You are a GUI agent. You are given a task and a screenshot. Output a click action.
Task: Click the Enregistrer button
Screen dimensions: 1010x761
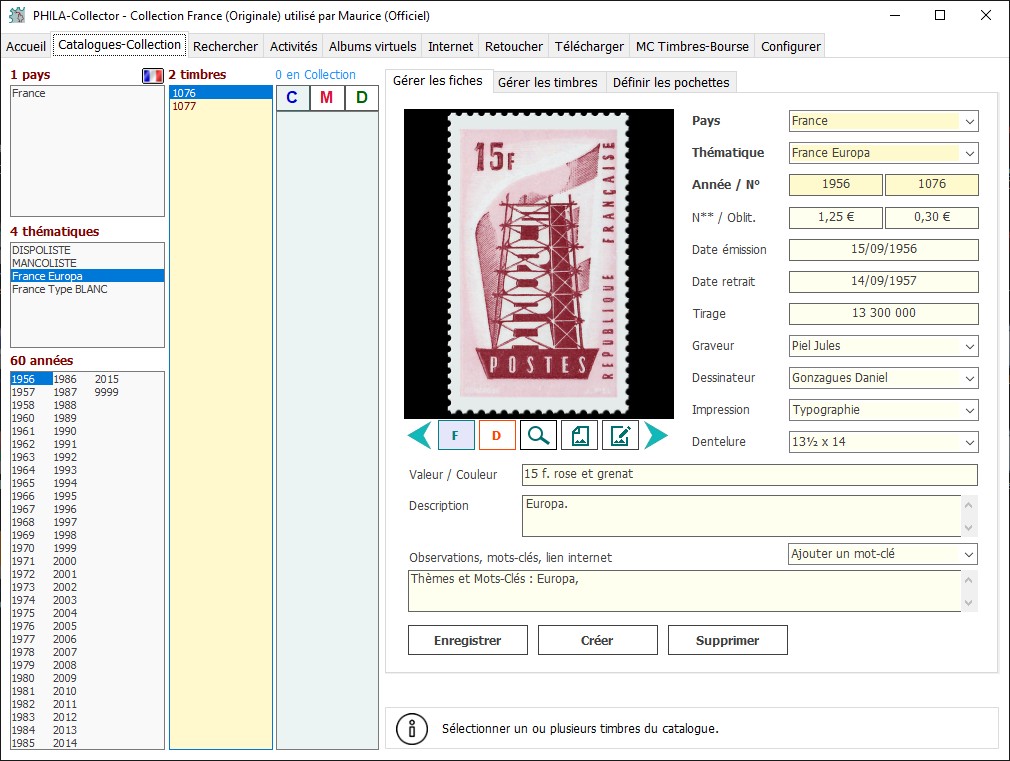(x=468, y=641)
